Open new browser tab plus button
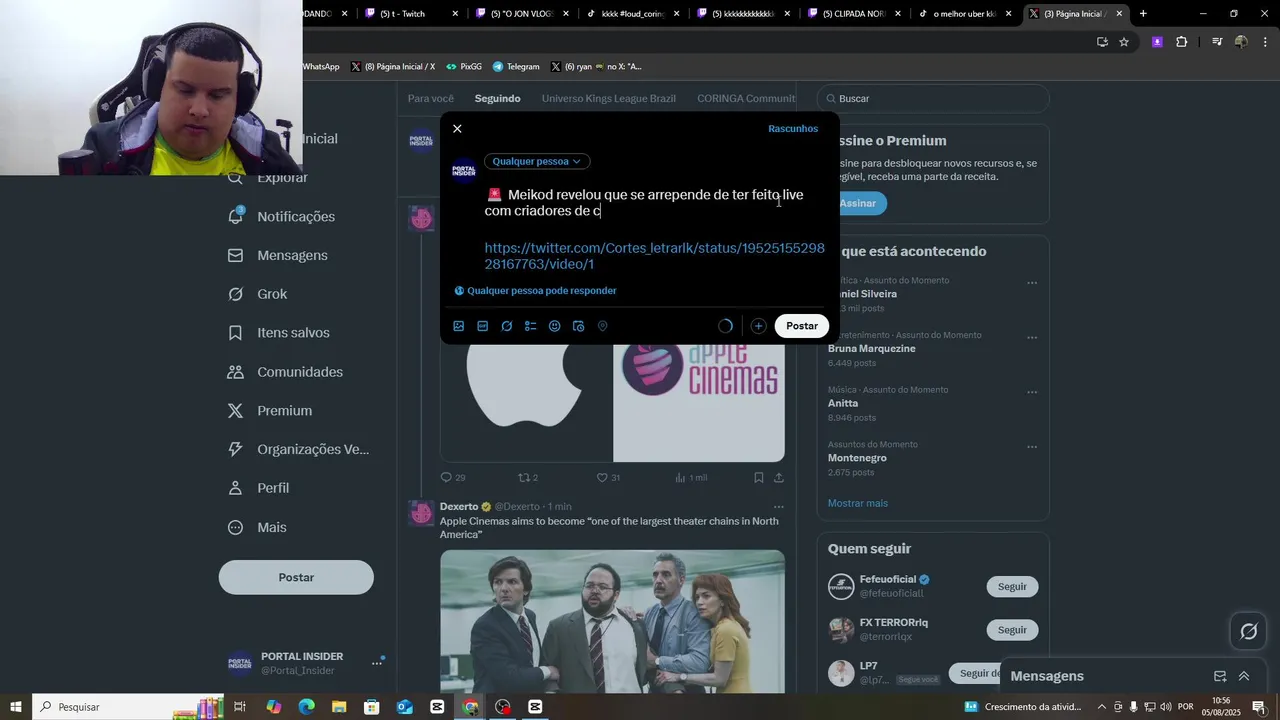This screenshot has width=1280, height=720. coord(1143,14)
